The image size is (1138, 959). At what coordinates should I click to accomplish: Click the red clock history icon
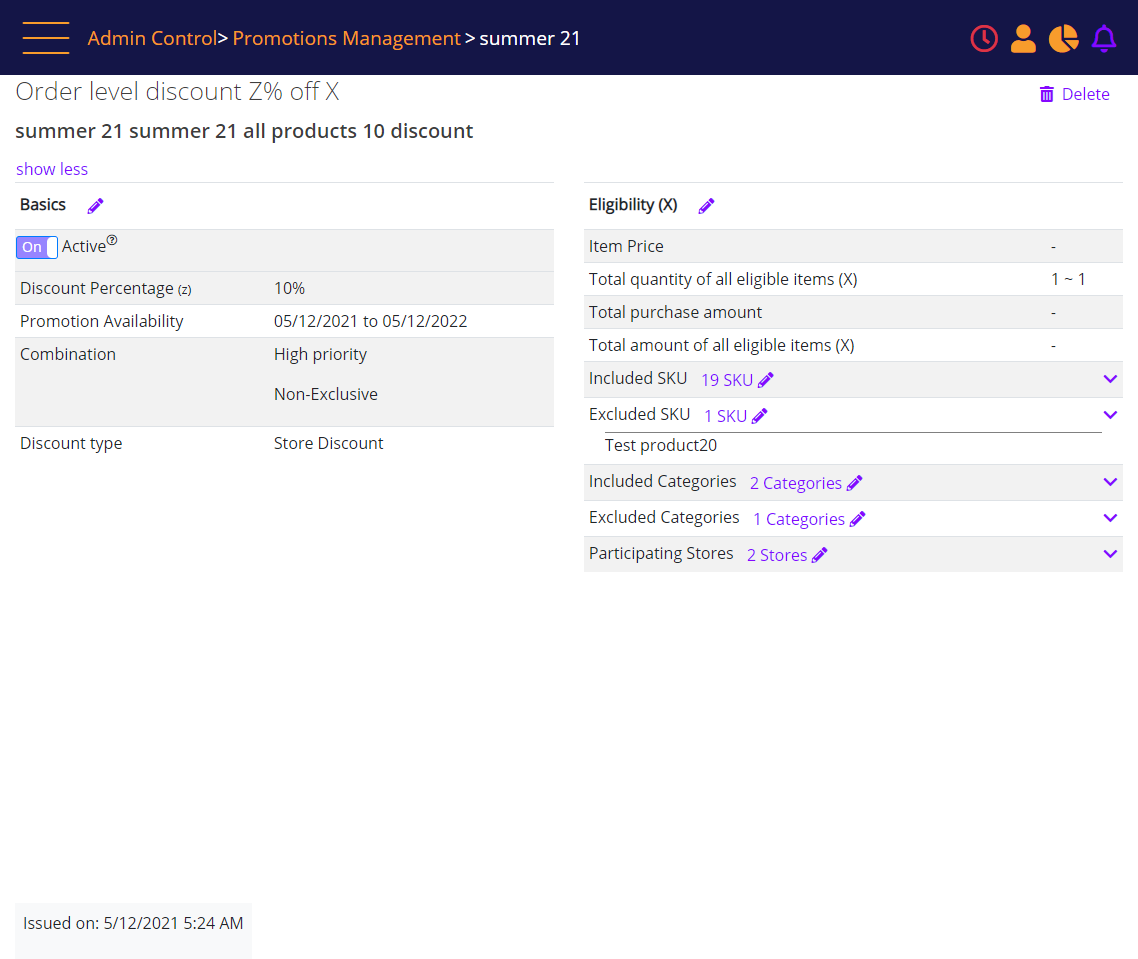coord(984,38)
